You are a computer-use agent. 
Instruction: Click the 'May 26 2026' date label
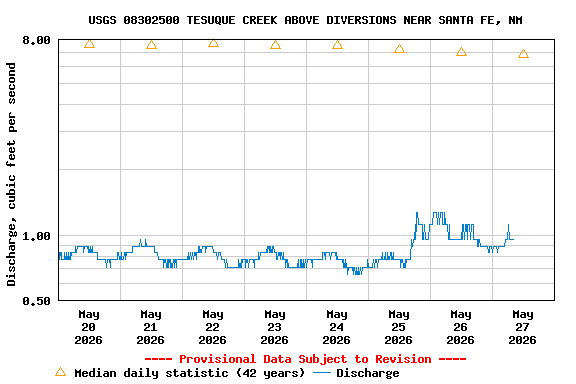click(461, 327)
